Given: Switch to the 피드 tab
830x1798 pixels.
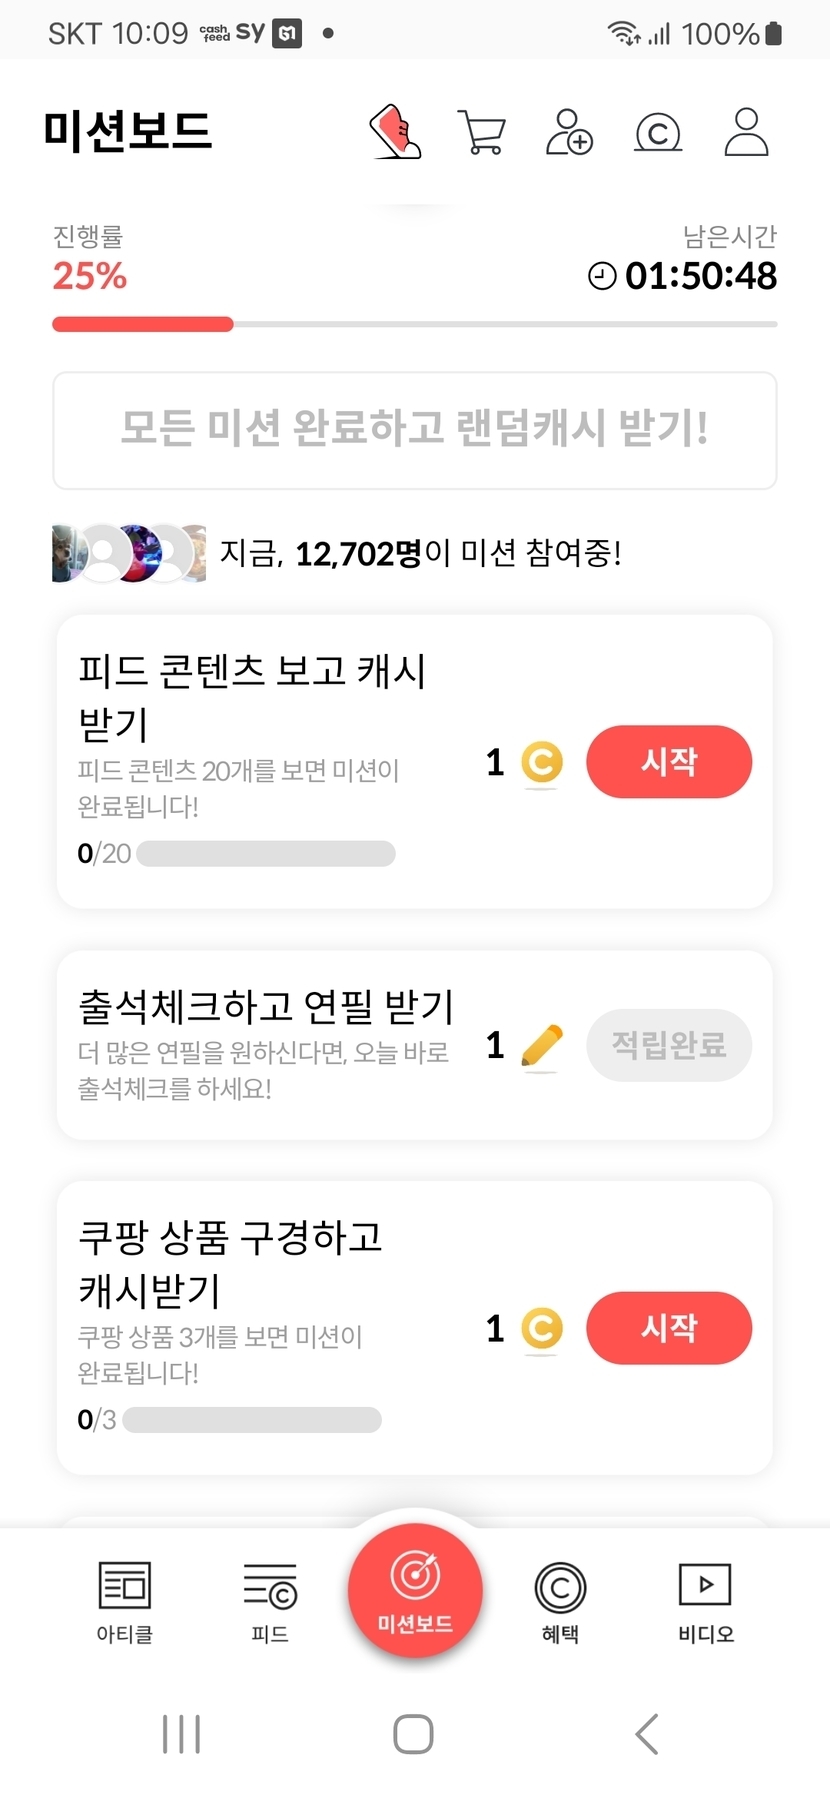Looking at the screenshot, I should point(270,1602).
